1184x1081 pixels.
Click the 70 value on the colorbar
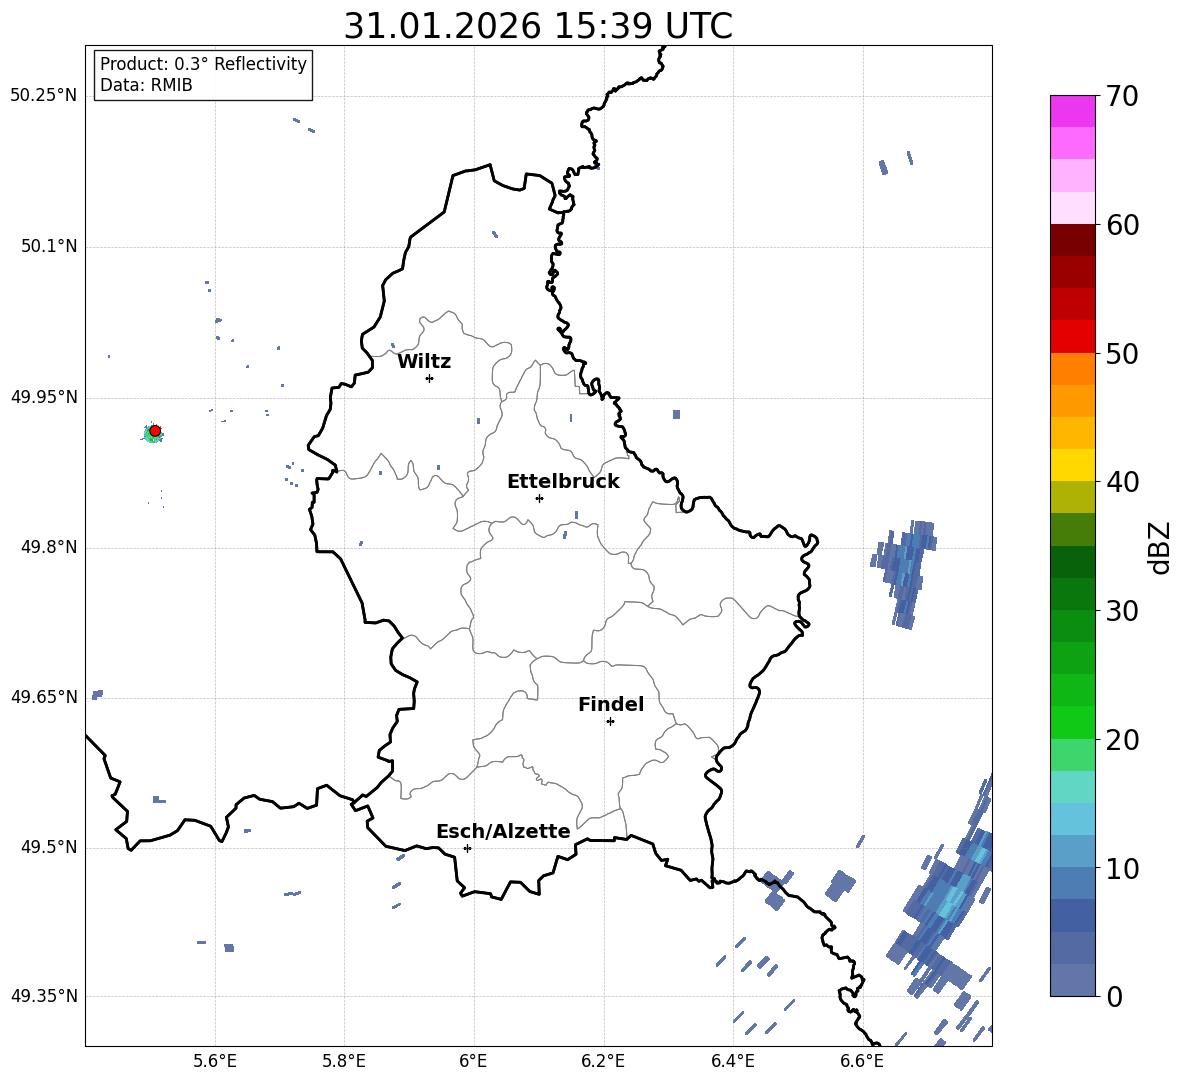1122,96
